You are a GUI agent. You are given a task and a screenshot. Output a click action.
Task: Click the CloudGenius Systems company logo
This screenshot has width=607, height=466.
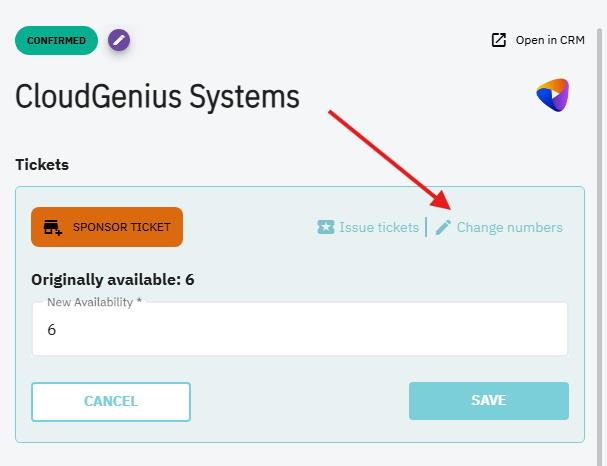point(552,95)
